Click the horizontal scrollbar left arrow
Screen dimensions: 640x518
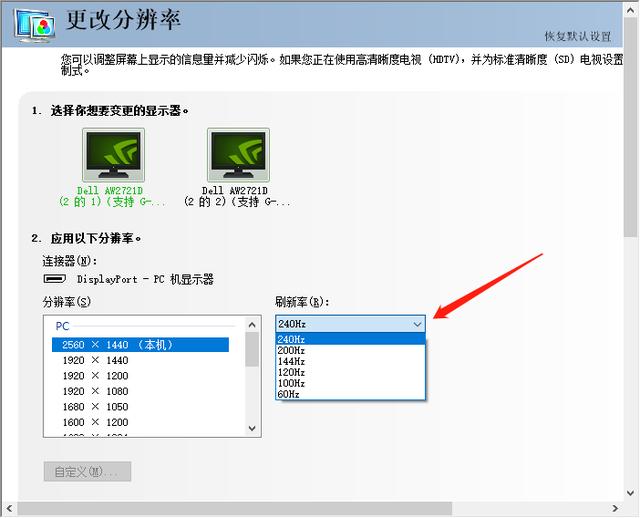point(9,509)
